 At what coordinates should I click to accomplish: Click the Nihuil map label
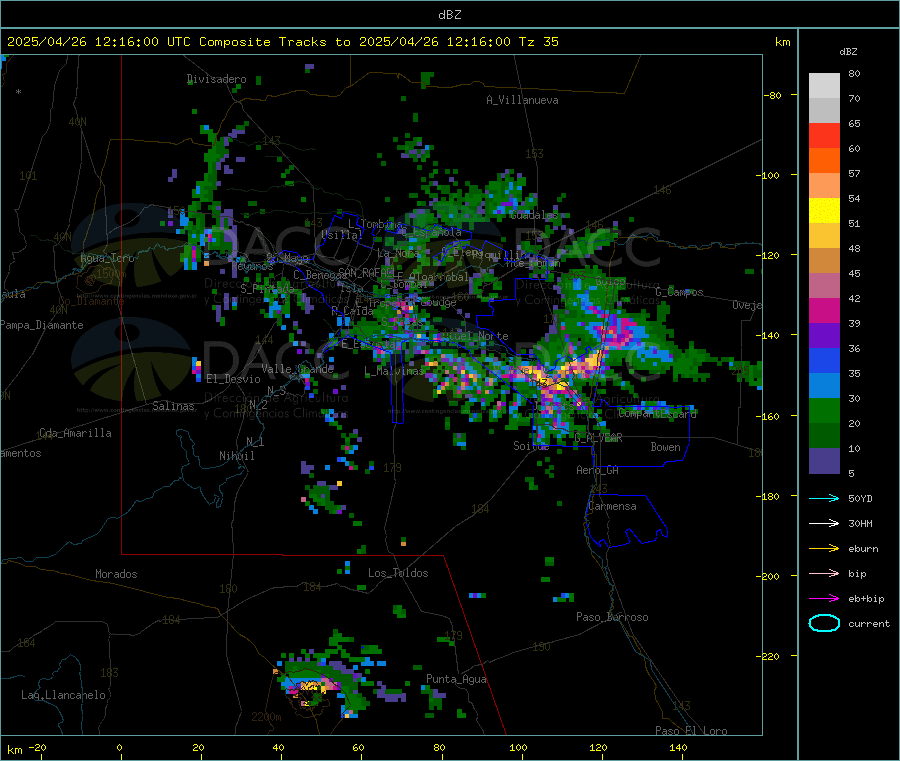coord(237,456)
